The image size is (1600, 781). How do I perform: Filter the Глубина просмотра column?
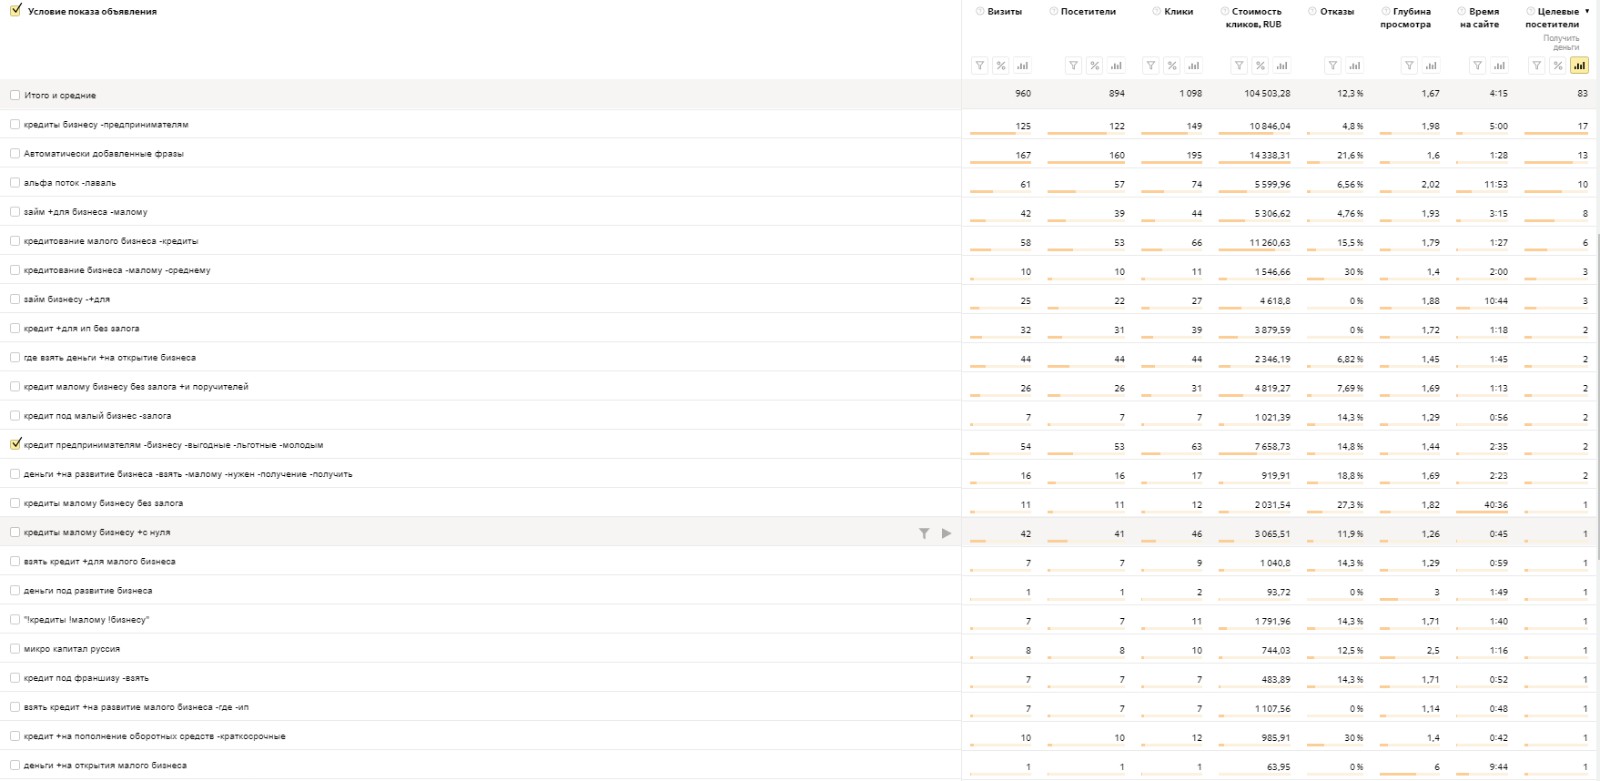pyautogui.click(x=1409, y=66)
